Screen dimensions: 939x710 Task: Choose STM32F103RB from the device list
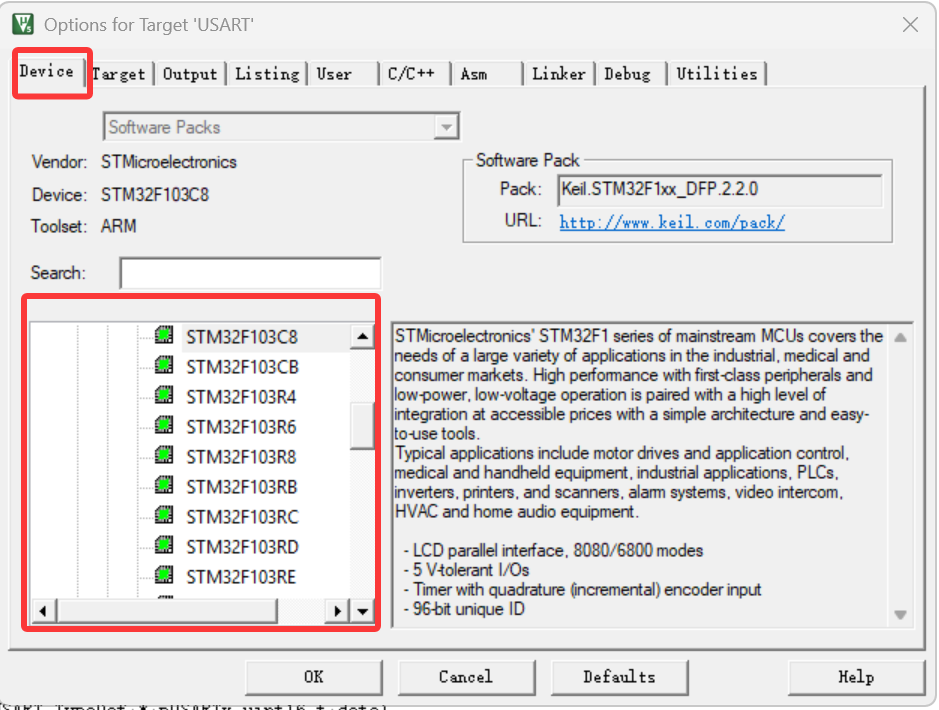tap(241, 487)
